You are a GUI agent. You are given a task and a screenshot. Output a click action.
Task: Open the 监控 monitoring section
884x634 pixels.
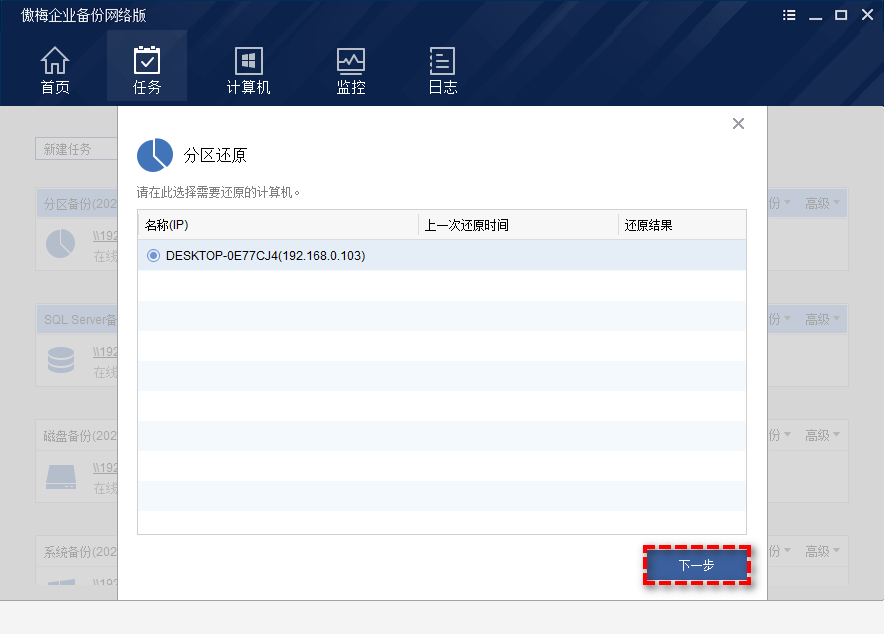(351, 70)
